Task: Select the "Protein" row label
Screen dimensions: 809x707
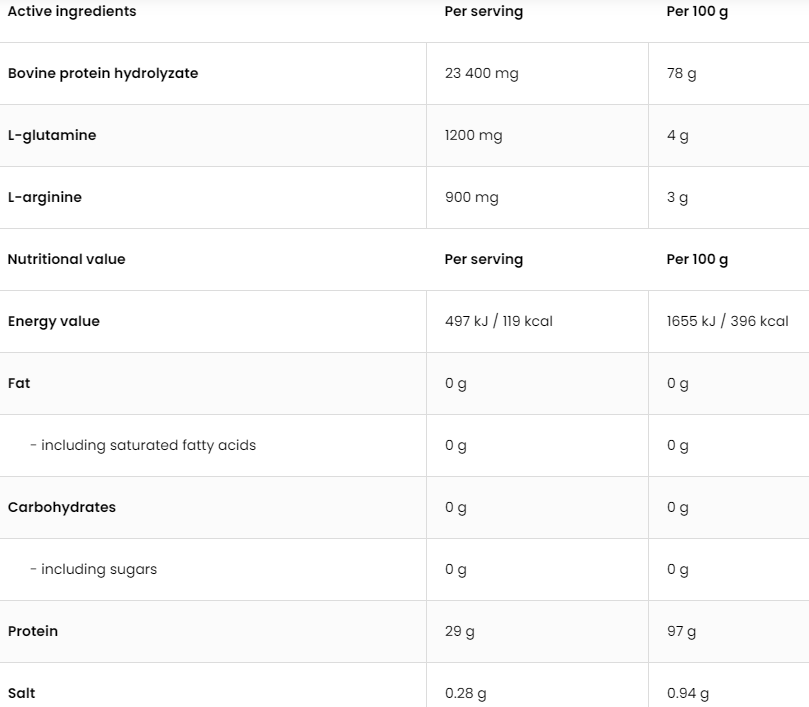Action: [x=33, y=631]
